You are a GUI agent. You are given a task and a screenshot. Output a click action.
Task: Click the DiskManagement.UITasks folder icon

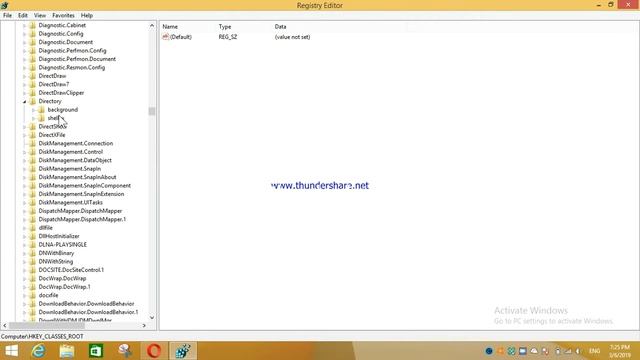click(33, 202)
